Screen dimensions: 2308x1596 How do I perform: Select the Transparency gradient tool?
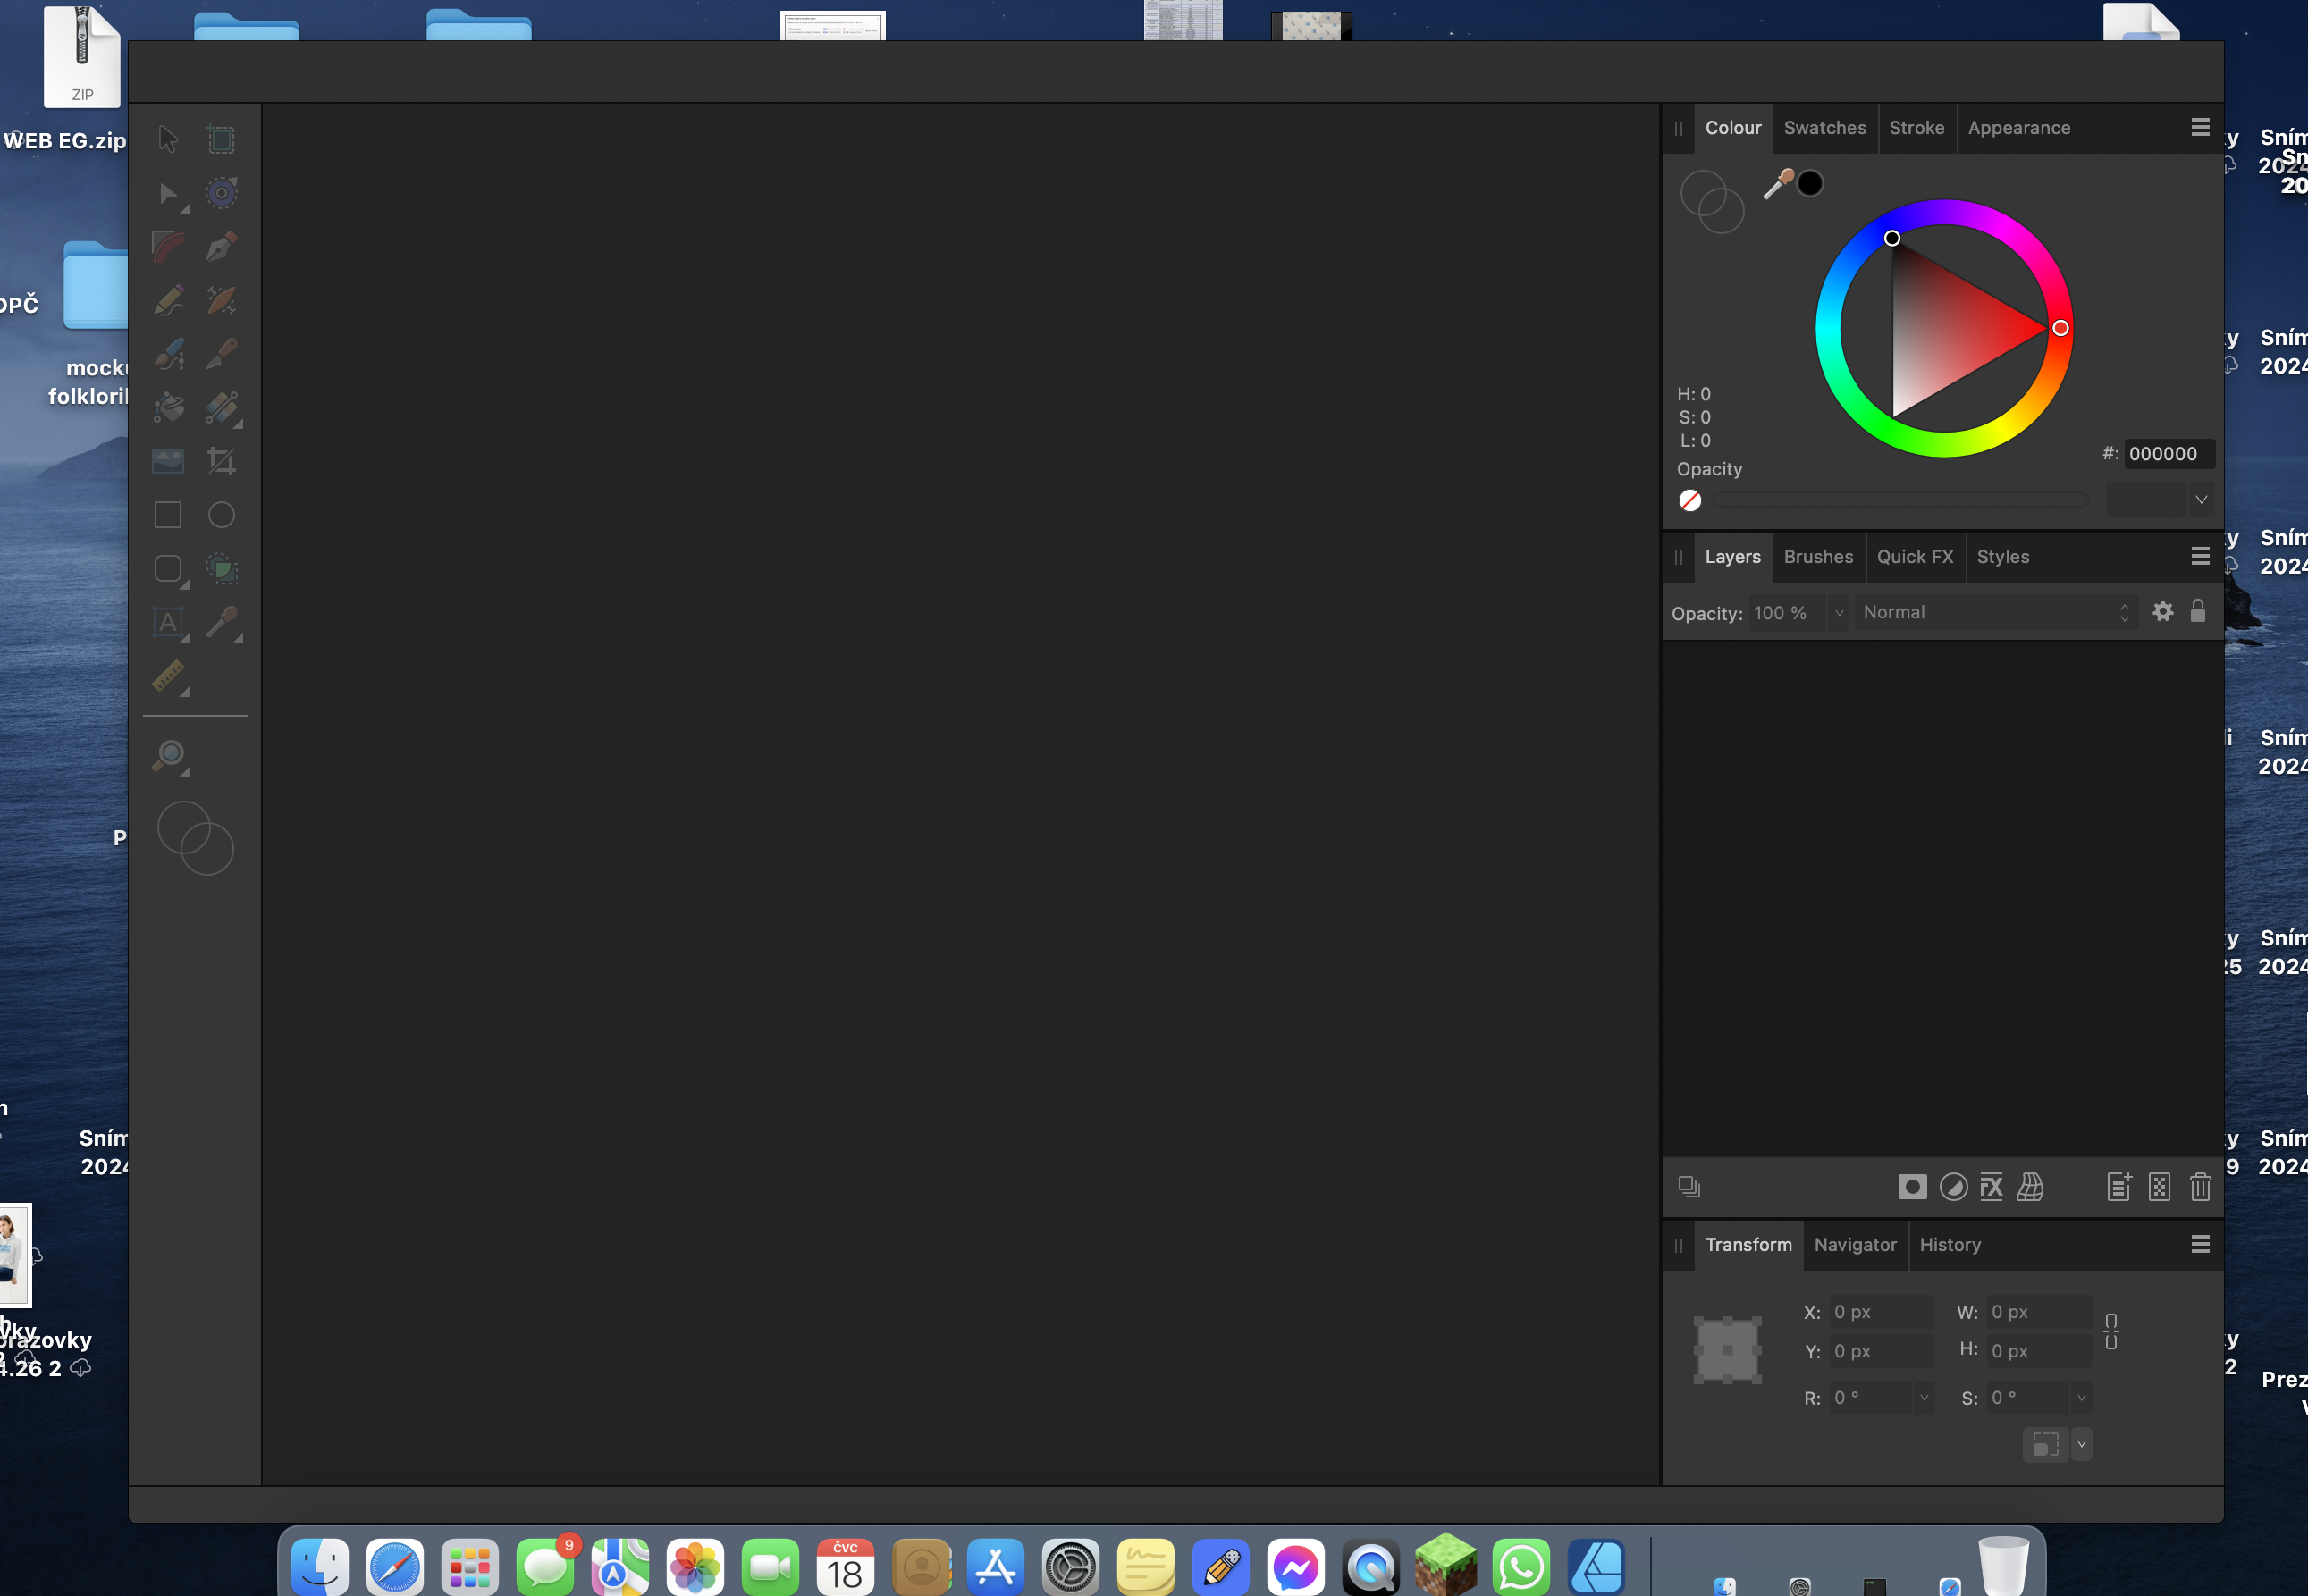221,407
